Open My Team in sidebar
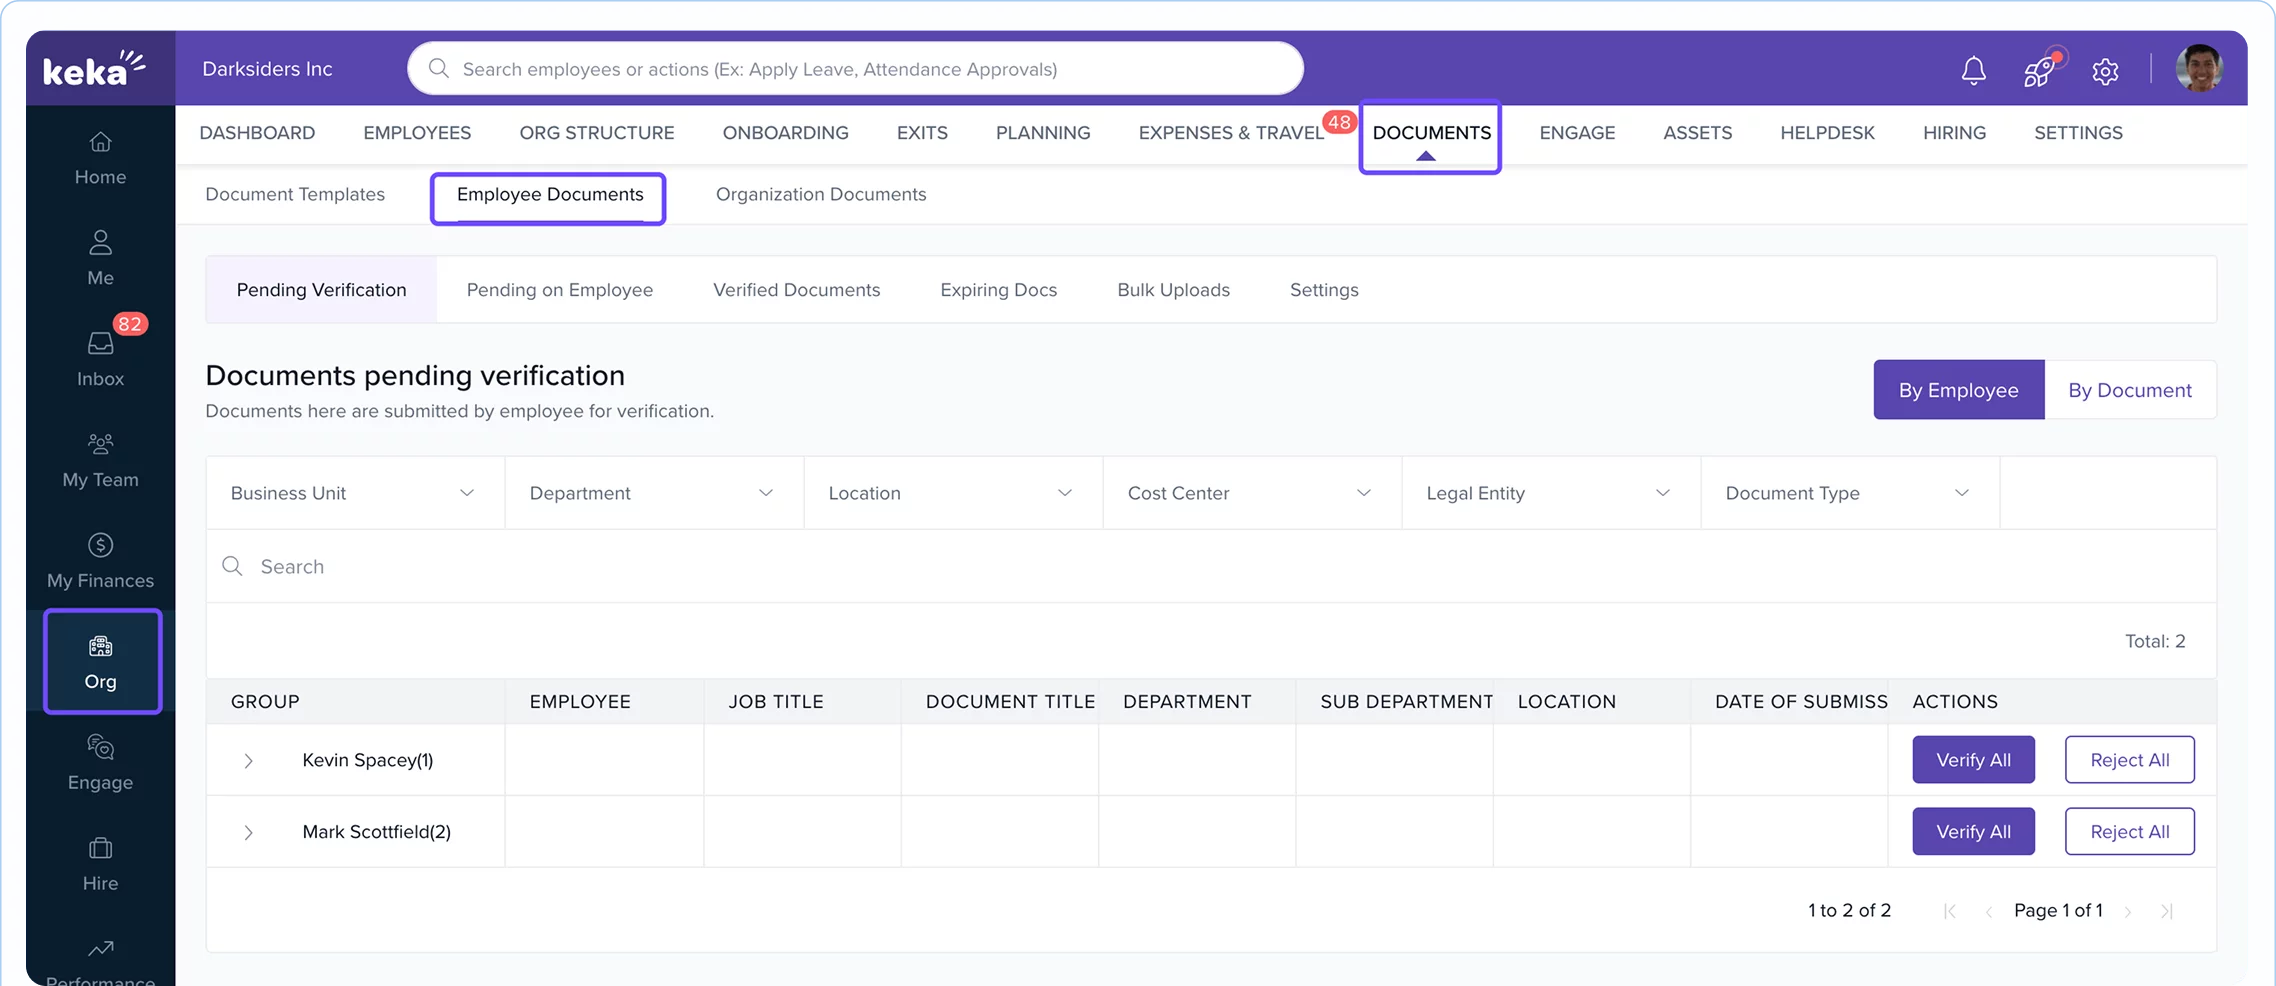 pos(100,460)
